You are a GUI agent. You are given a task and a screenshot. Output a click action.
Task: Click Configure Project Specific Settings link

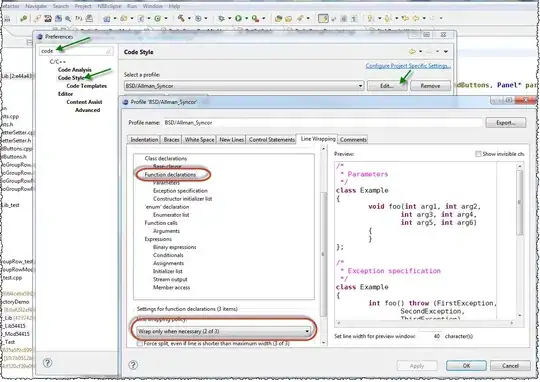click(408, 66)
